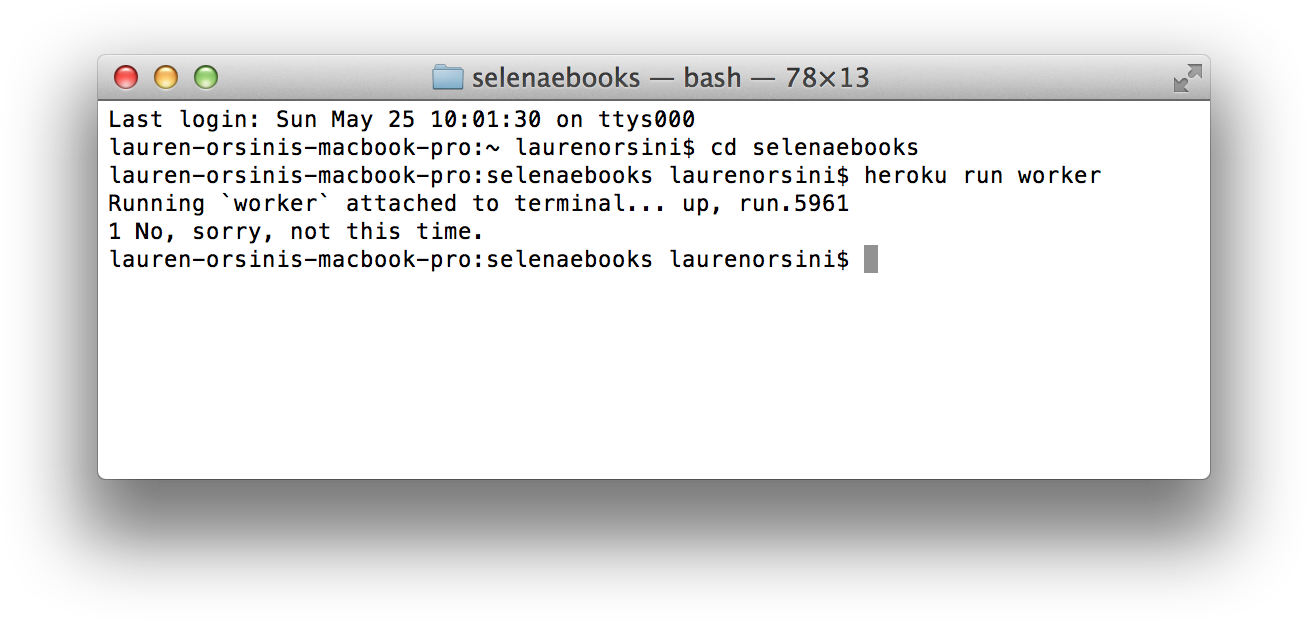Click the gray terminal cursor block

pos(871,259)
